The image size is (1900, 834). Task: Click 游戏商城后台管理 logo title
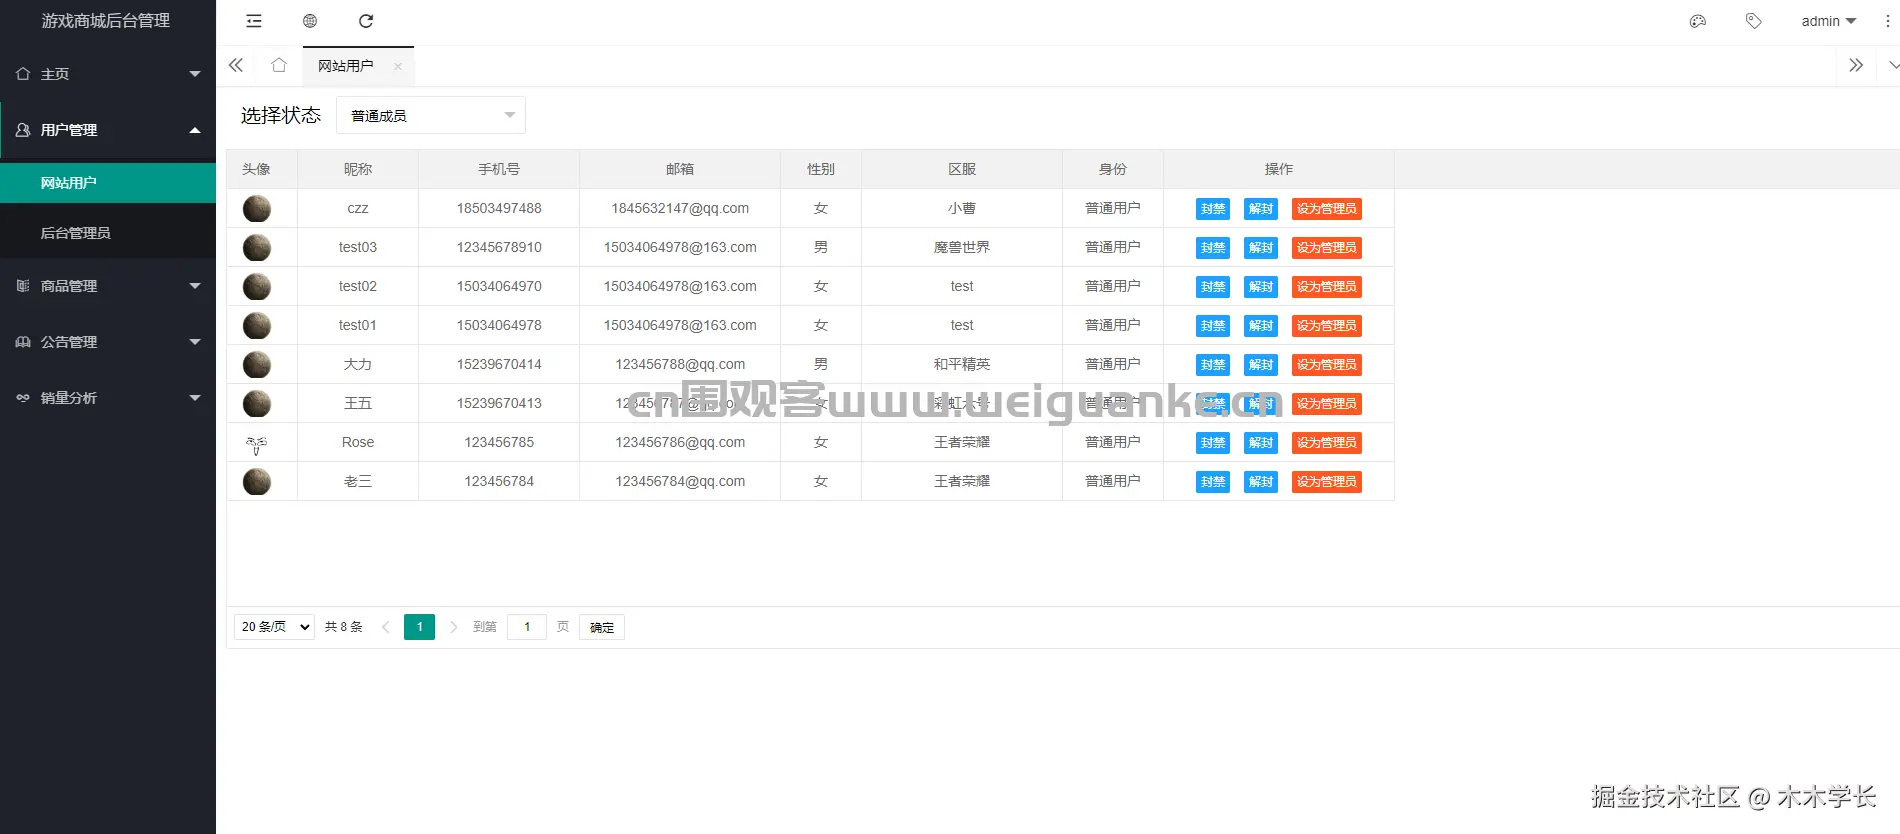pyautogui.click(x=106, y=21)
